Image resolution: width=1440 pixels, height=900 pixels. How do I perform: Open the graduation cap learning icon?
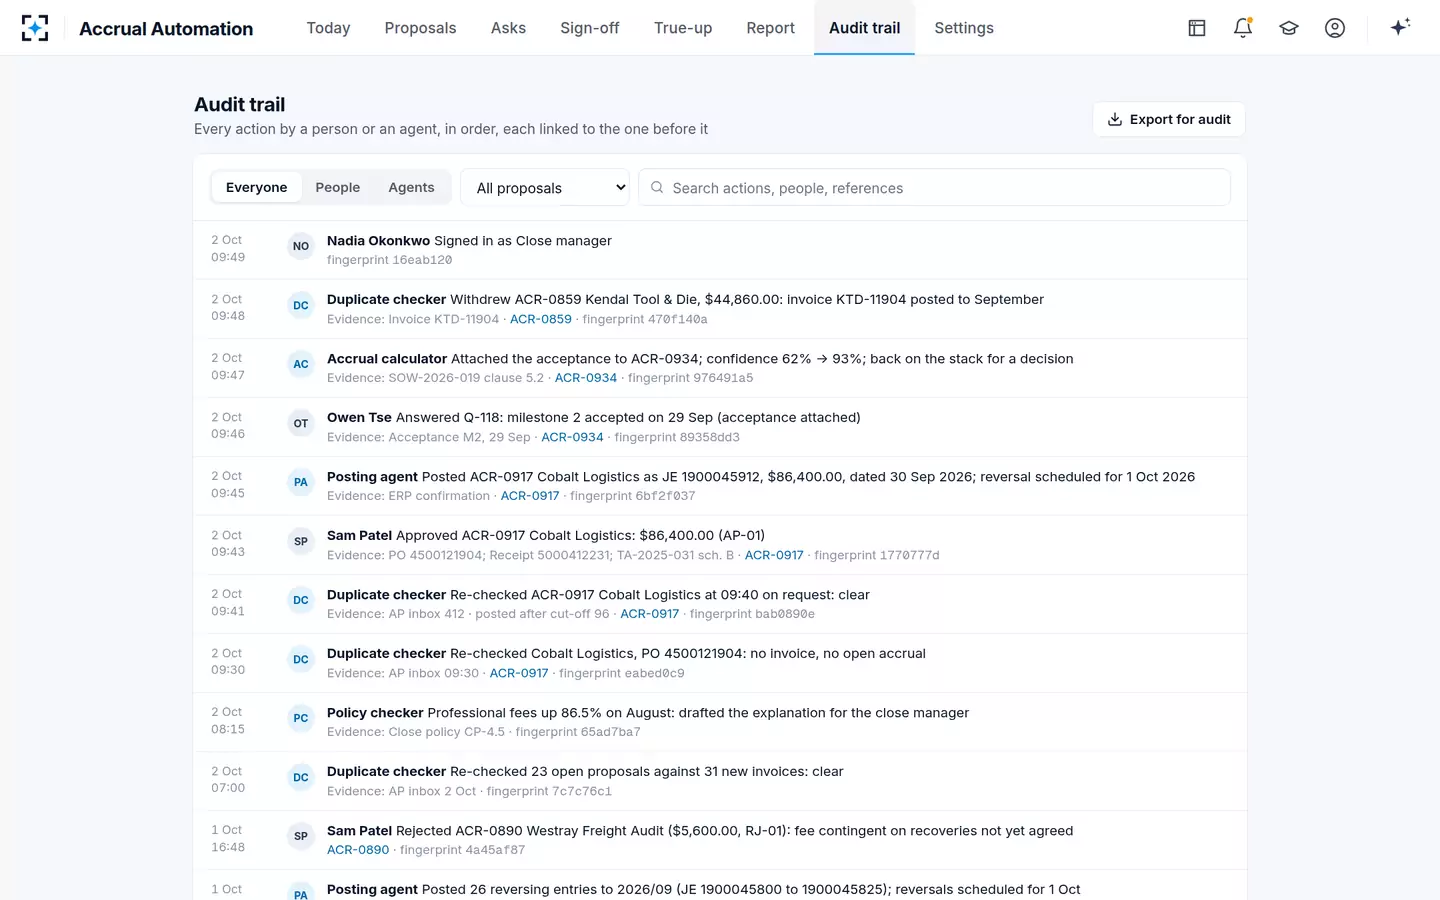coord(1289,28)
